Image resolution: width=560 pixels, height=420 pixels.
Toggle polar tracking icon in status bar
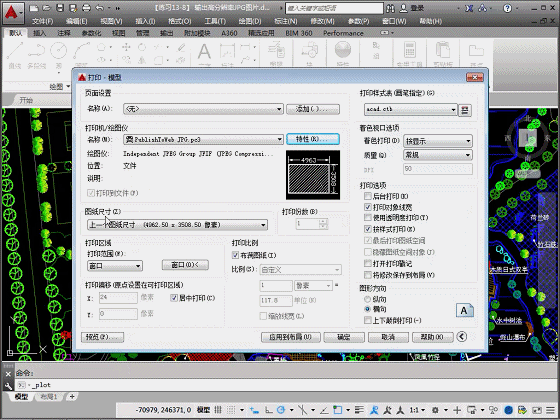(x=281, y=410)
